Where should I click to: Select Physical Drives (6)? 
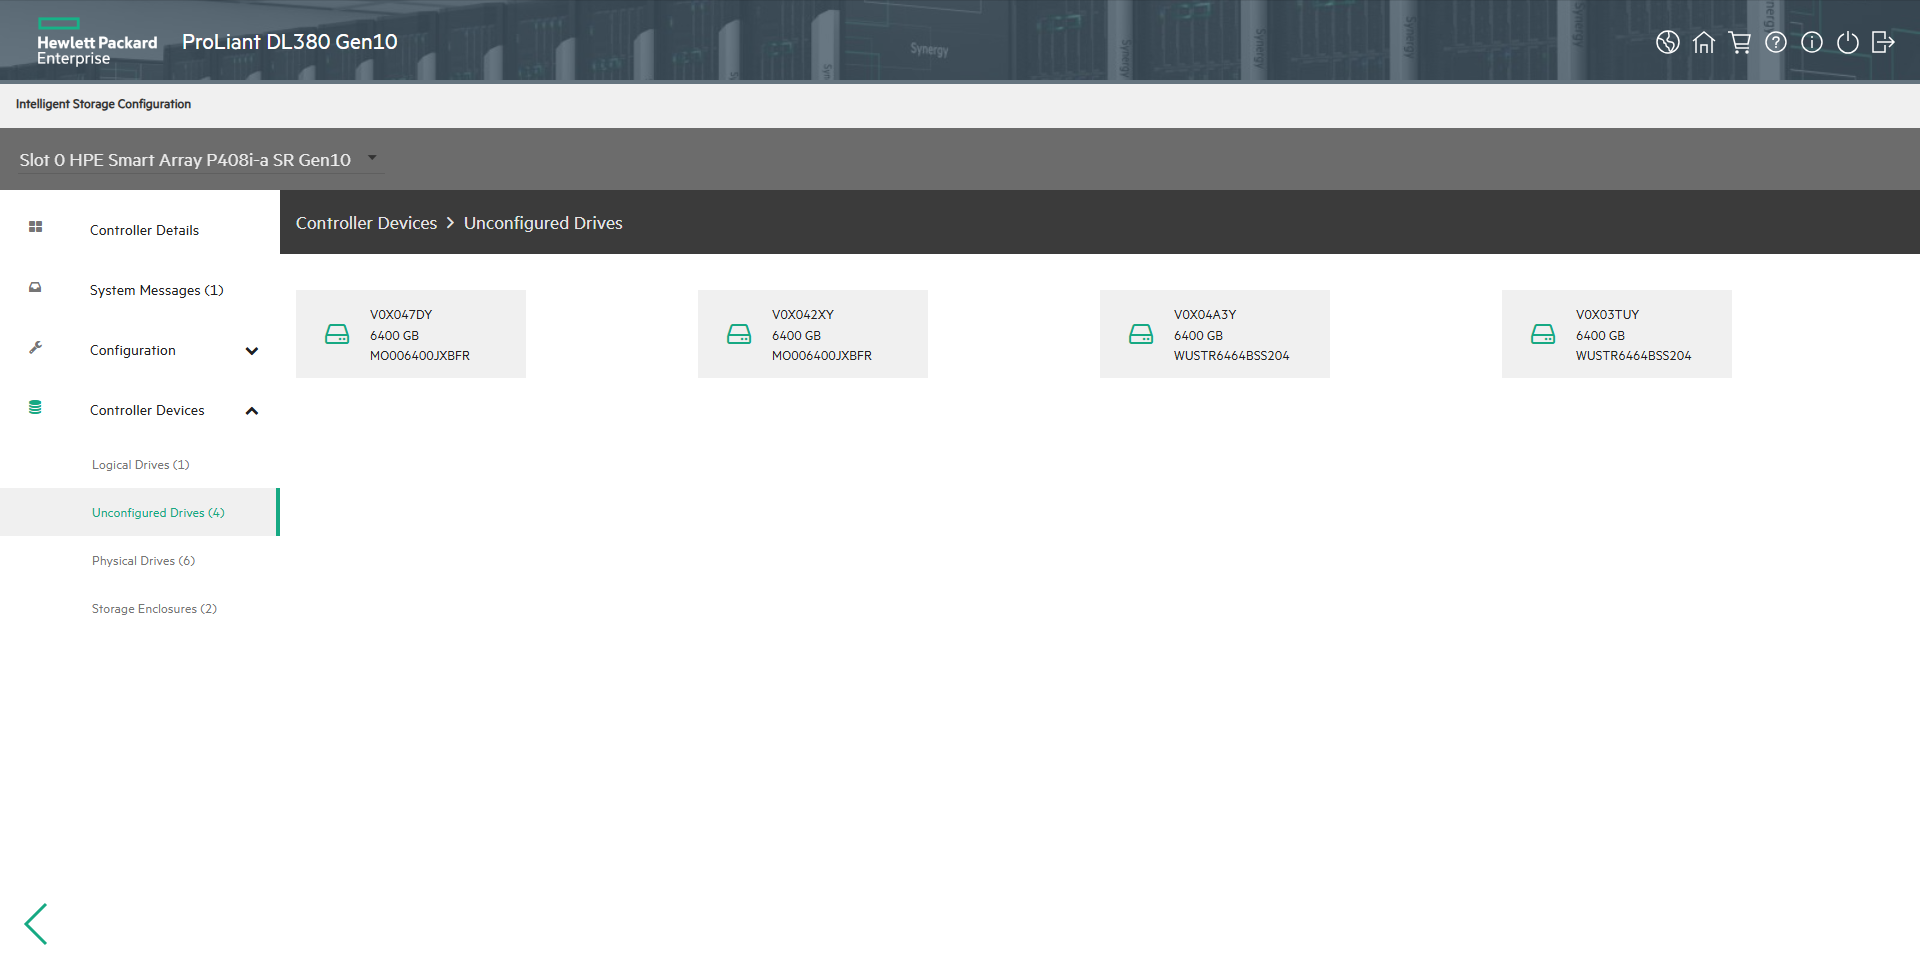(143, 561)
